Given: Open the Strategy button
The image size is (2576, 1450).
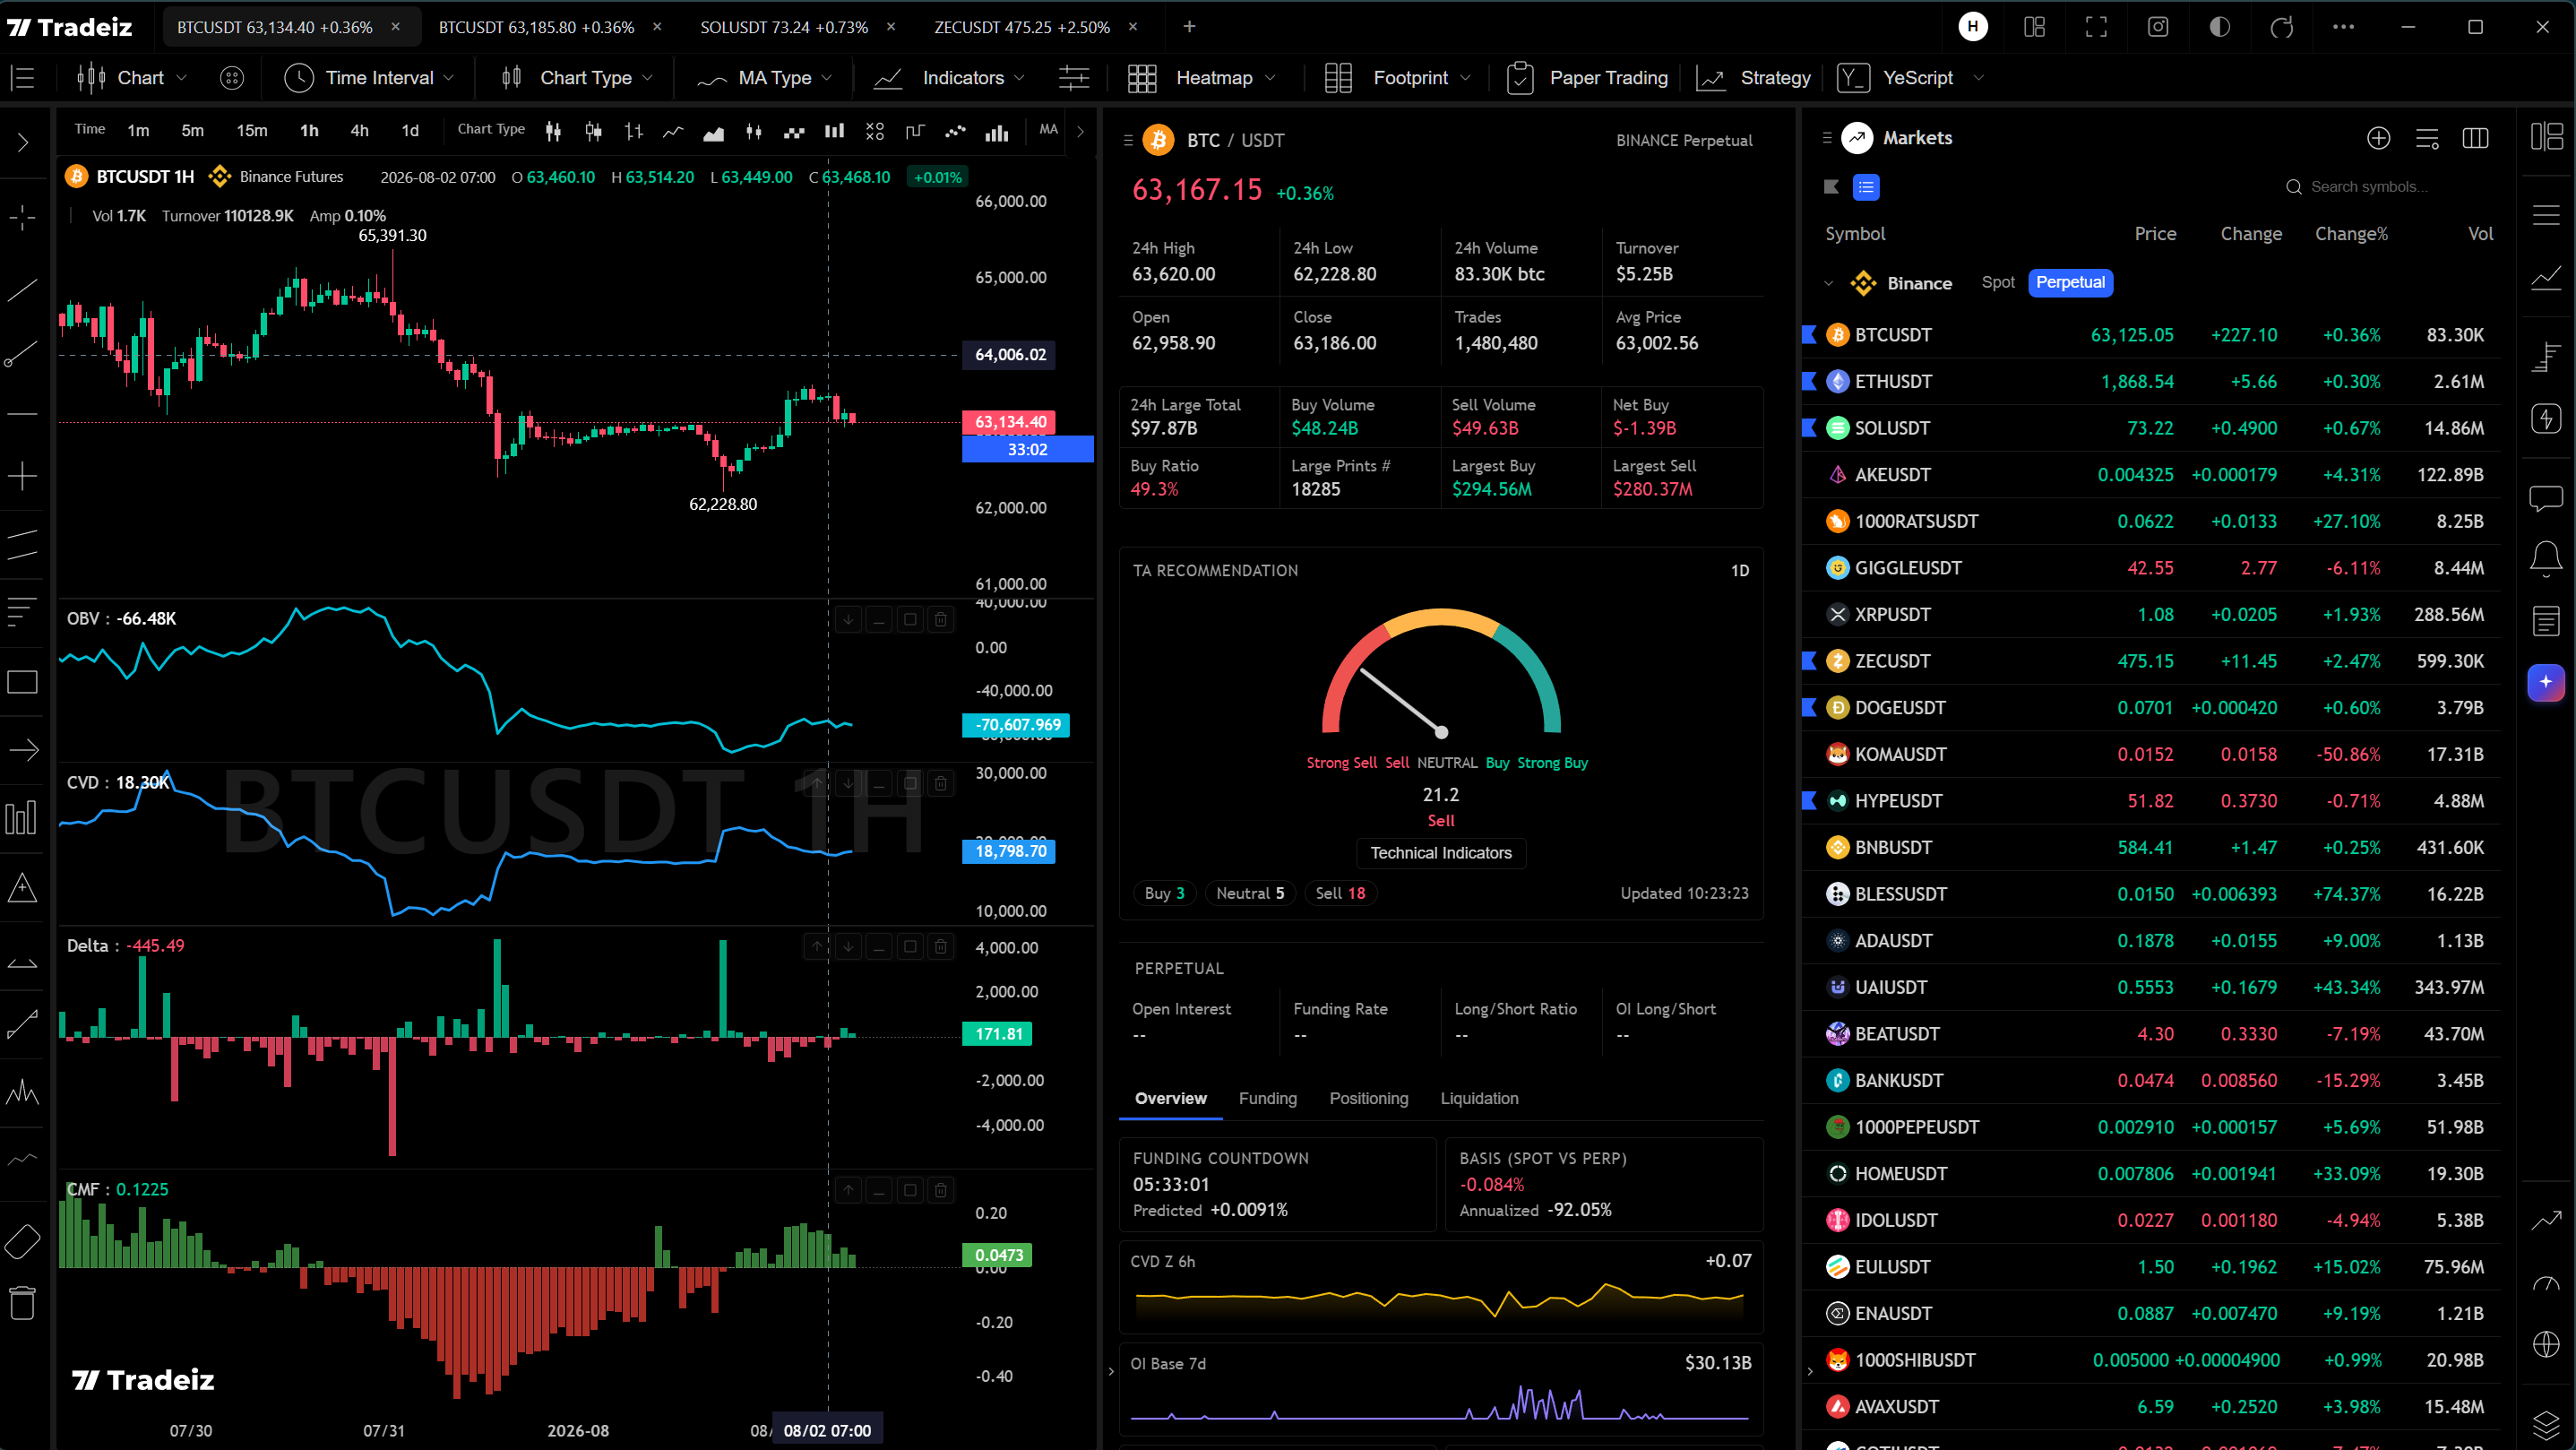Looking at the screenshot, I should coord(1754,78).
